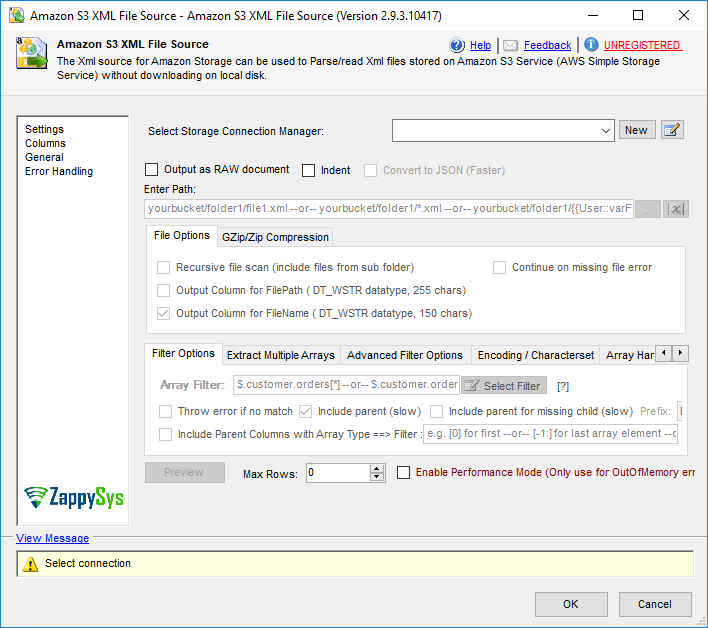Open the Extract Multiple Arrays tab
Screen dimensions: 708x628
281,356
